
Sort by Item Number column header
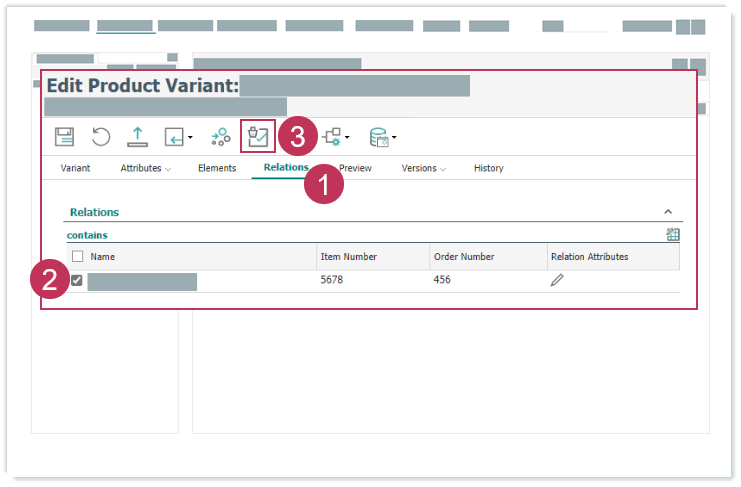pos(348,257)
